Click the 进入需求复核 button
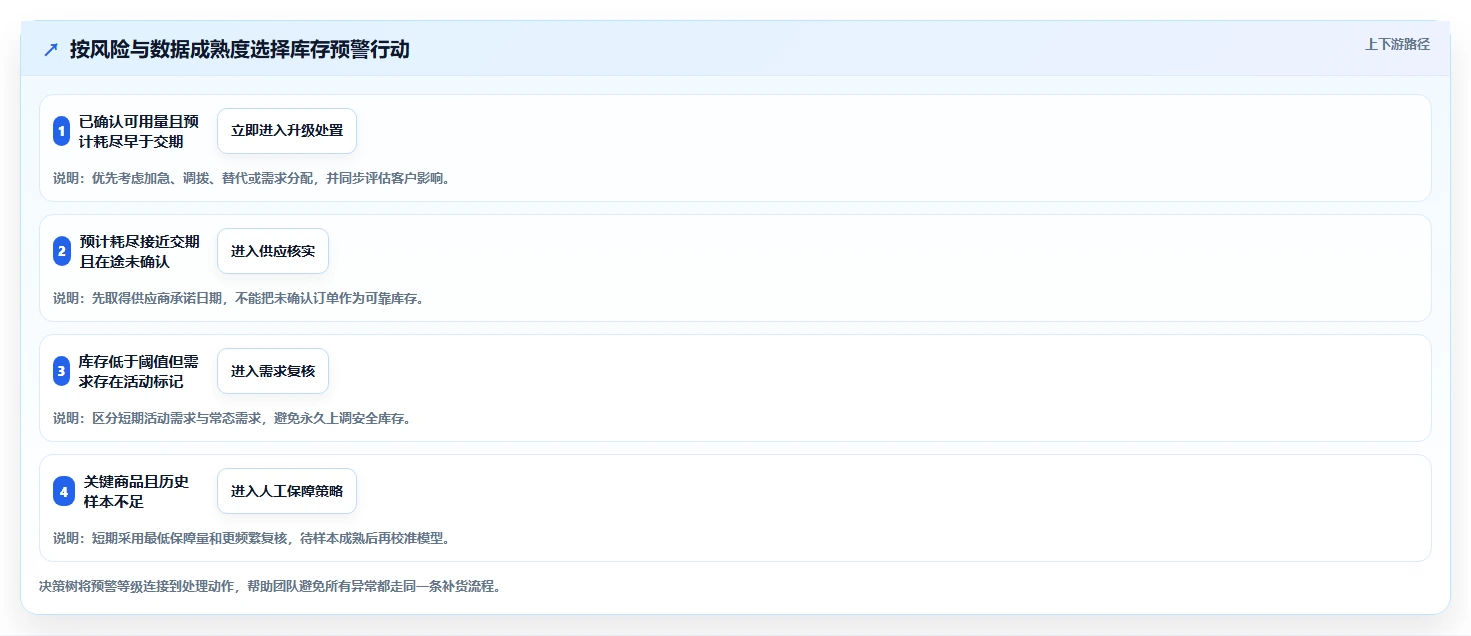Viewport: 1471px width, 636px height. coord(273,371)
